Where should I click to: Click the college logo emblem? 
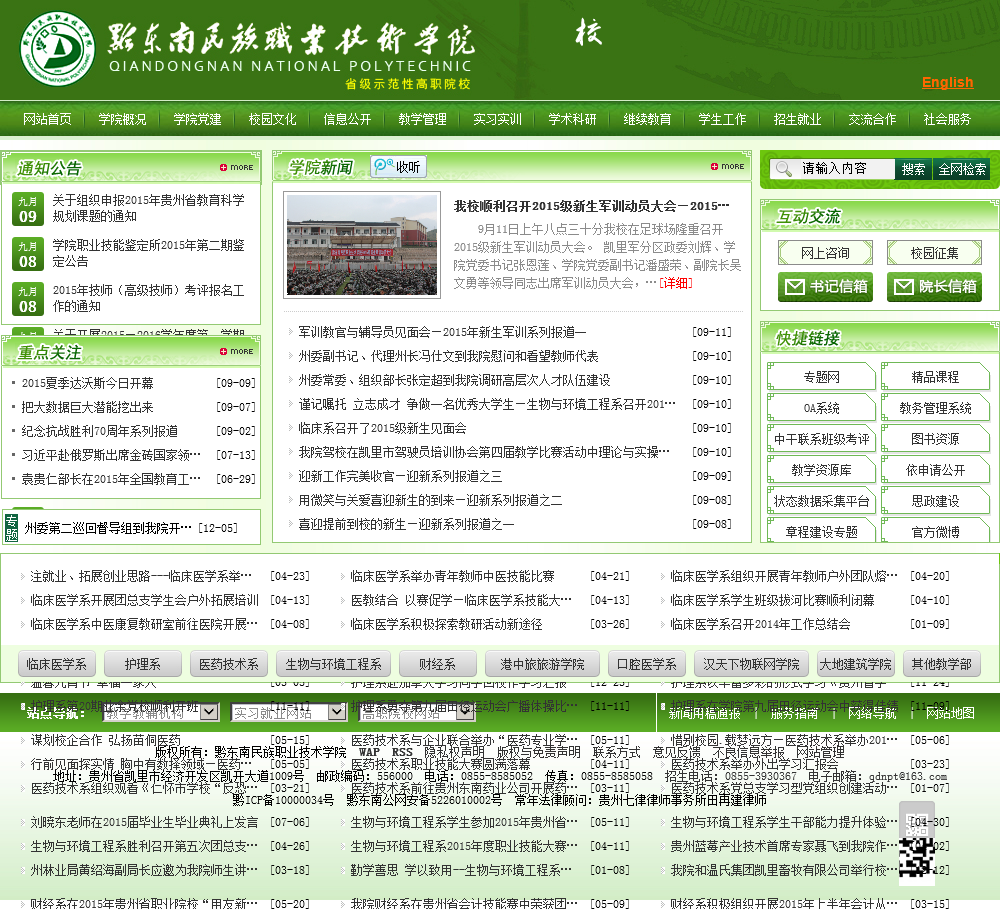point(57,49)
